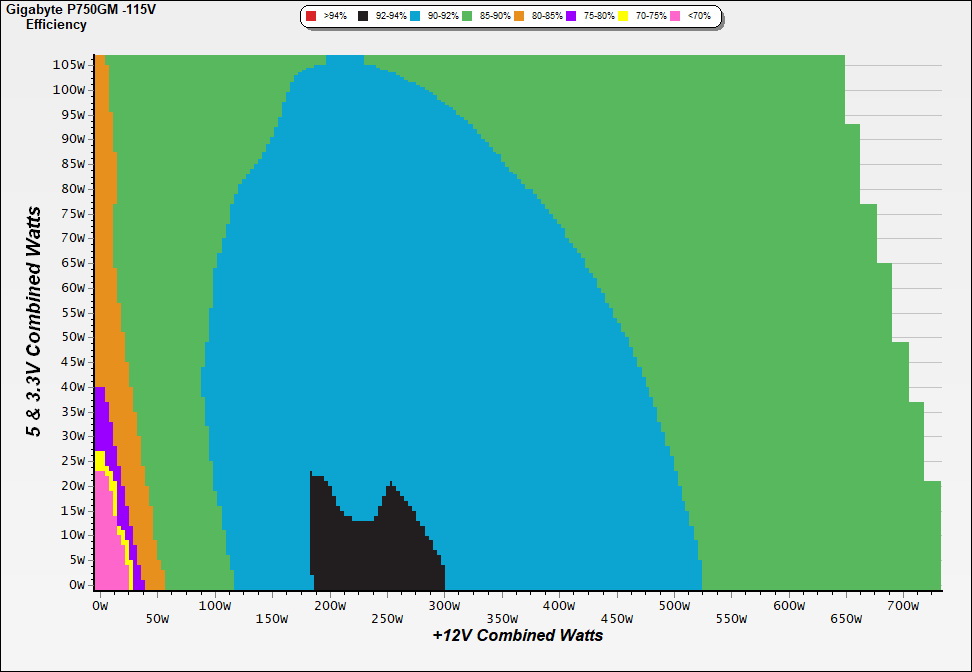972x672 pixels.
Task: Click the 105W label on the y-axis
Action: (x=70, y=64)
